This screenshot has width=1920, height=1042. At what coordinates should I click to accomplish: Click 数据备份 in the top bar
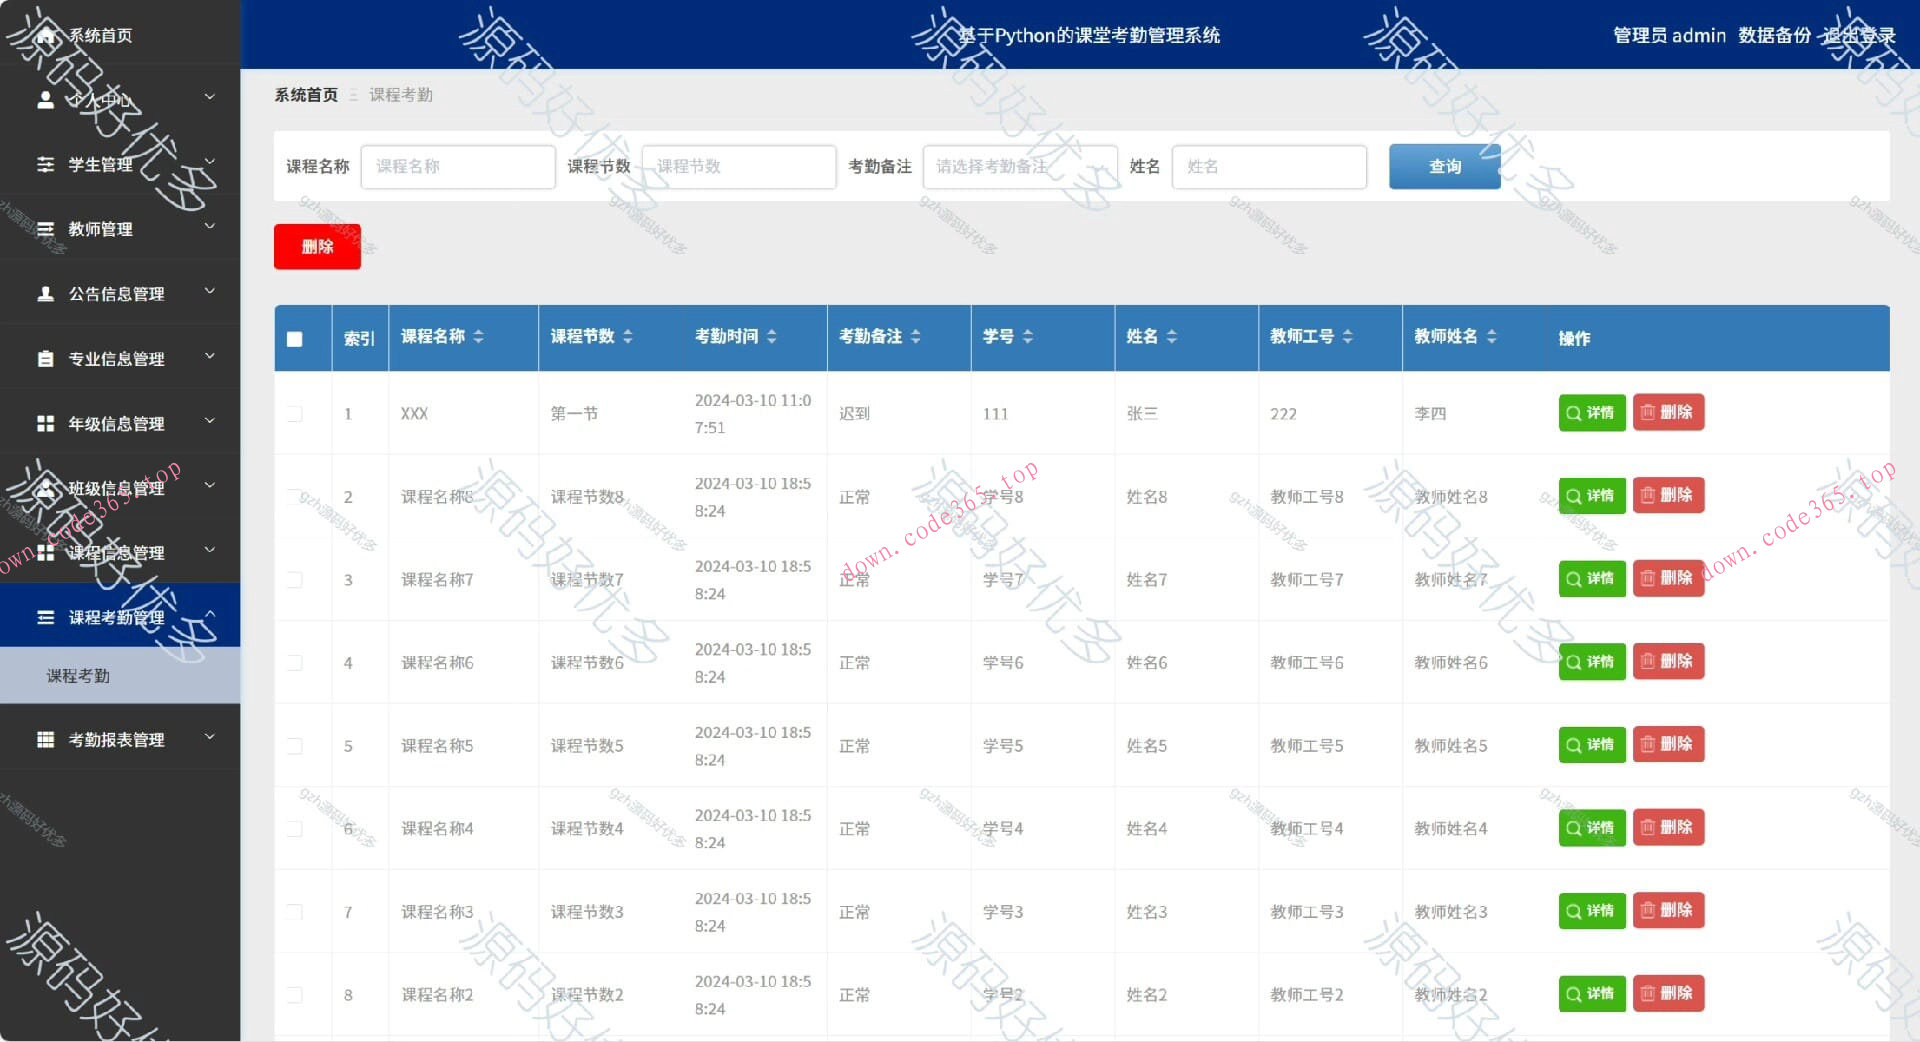coord(1773,35)
